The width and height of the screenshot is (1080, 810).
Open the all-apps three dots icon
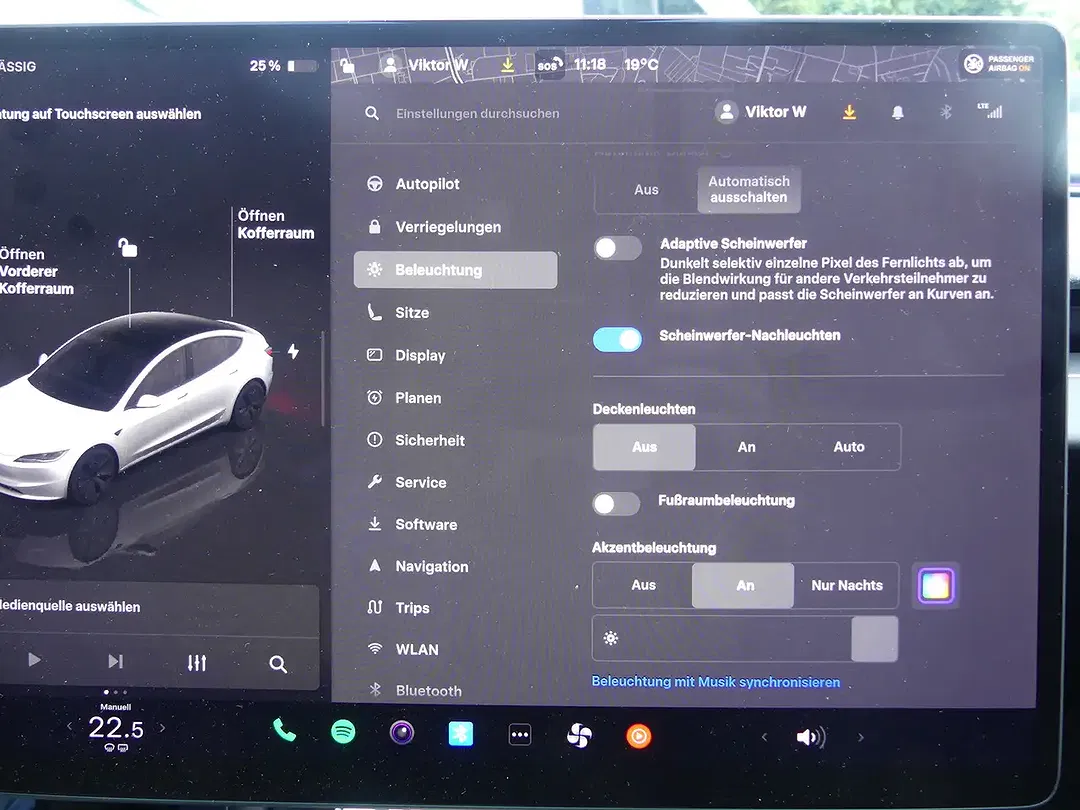tap(520, 735)
